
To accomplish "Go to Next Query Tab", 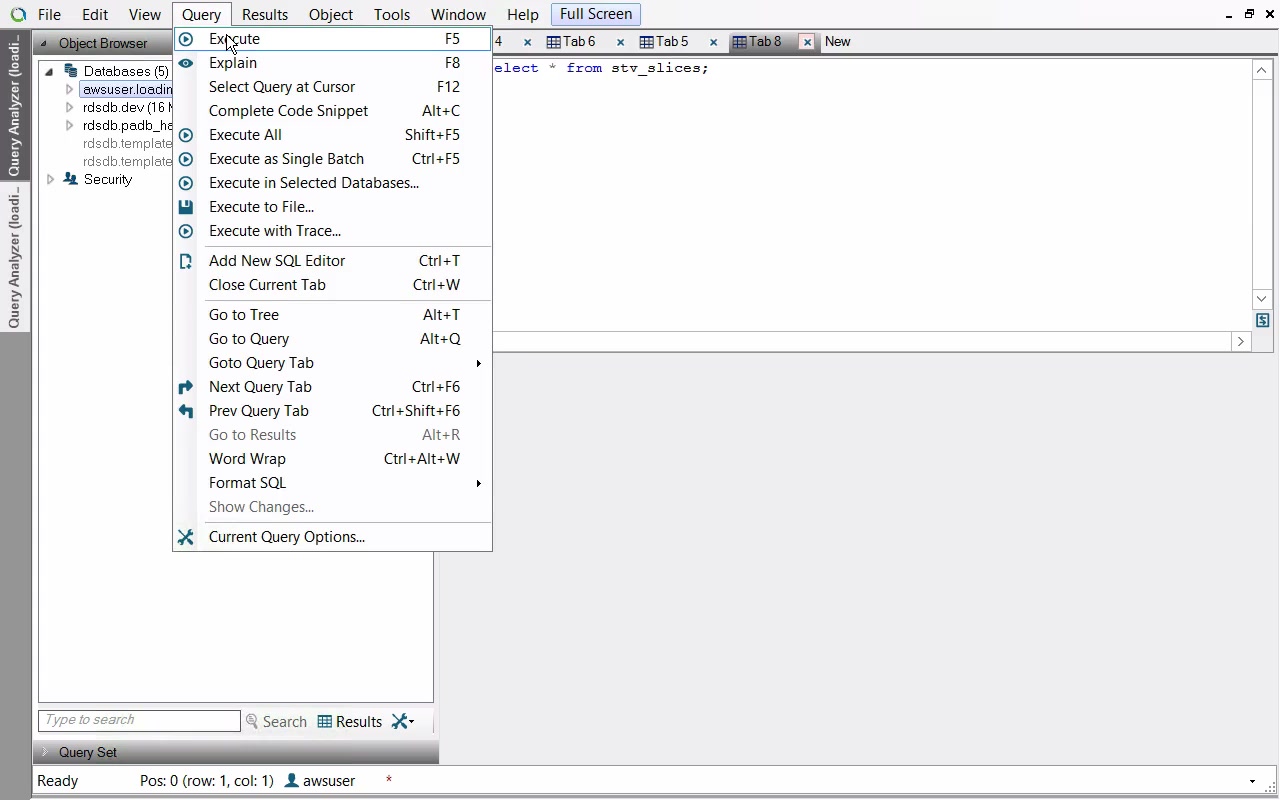I will (333, 387).
